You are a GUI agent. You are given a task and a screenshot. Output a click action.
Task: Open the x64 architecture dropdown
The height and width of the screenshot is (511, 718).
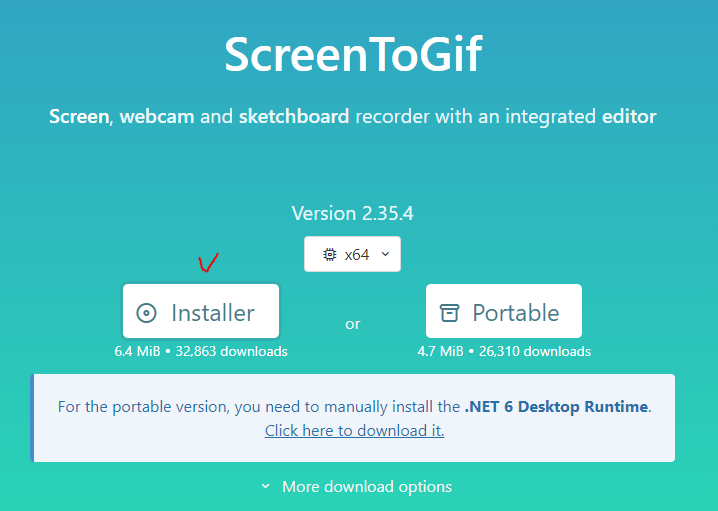click(352, 254)
